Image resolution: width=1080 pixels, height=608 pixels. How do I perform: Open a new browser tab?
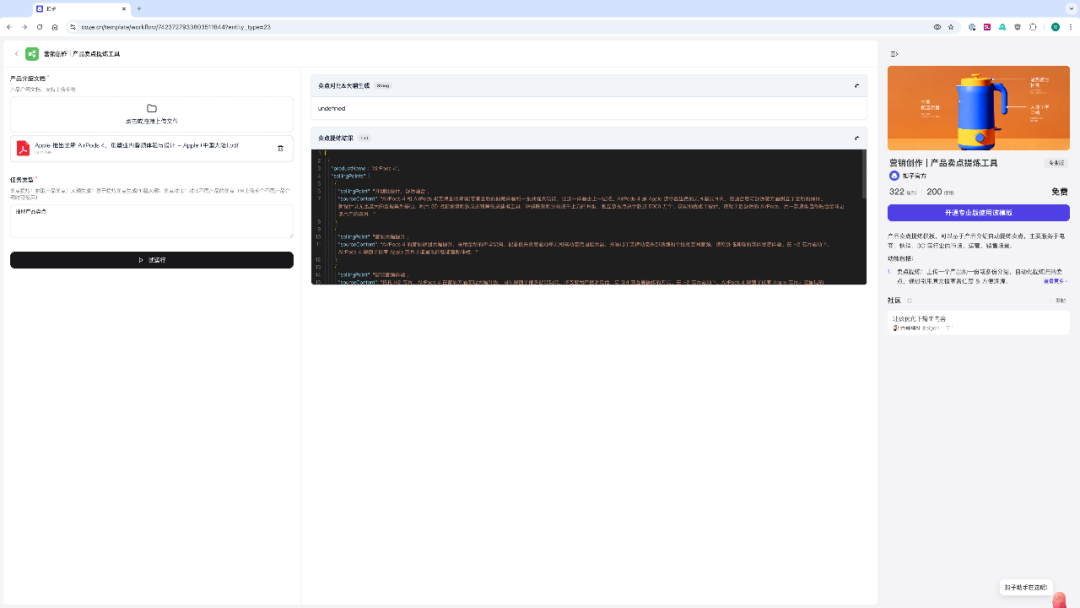coord(139,9)
